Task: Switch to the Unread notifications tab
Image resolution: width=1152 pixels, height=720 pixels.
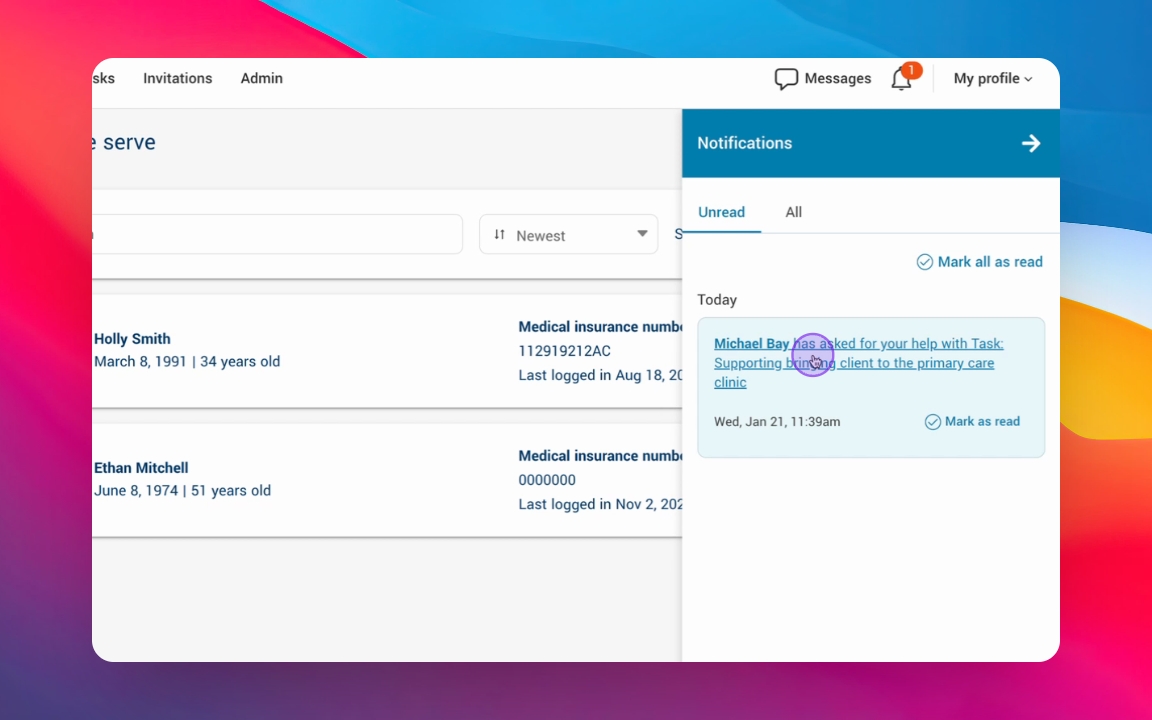Action: pyautogui.click(x=721, y=212)
